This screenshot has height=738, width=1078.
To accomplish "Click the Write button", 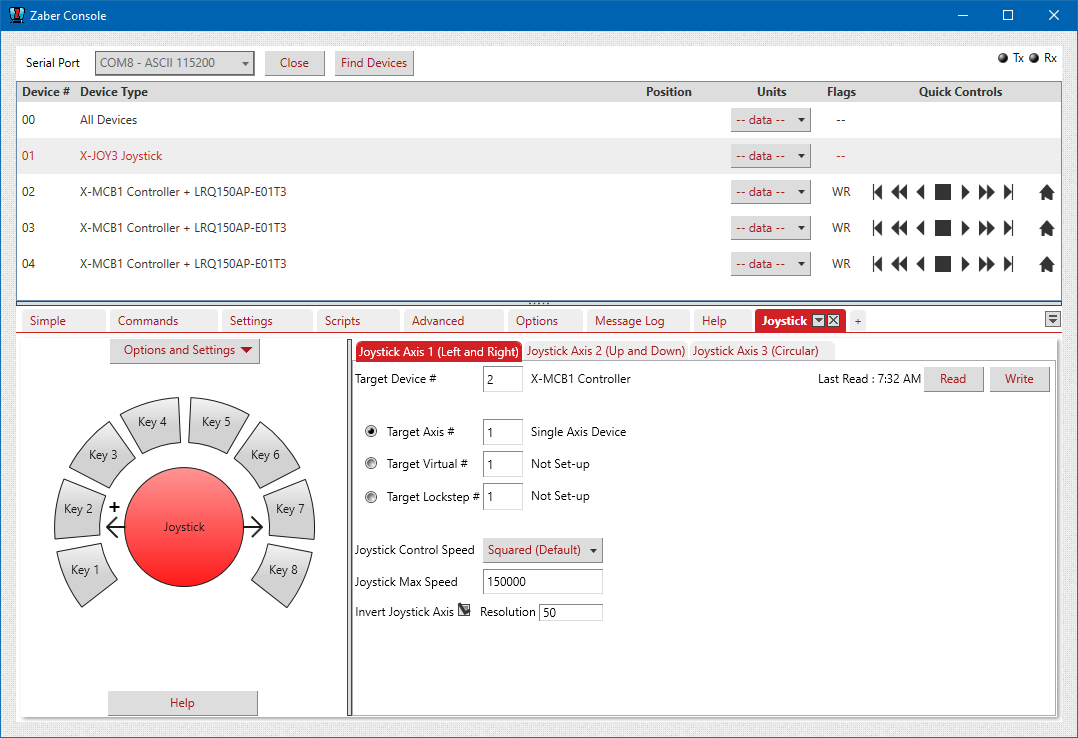I will [x=1019, y=379].
